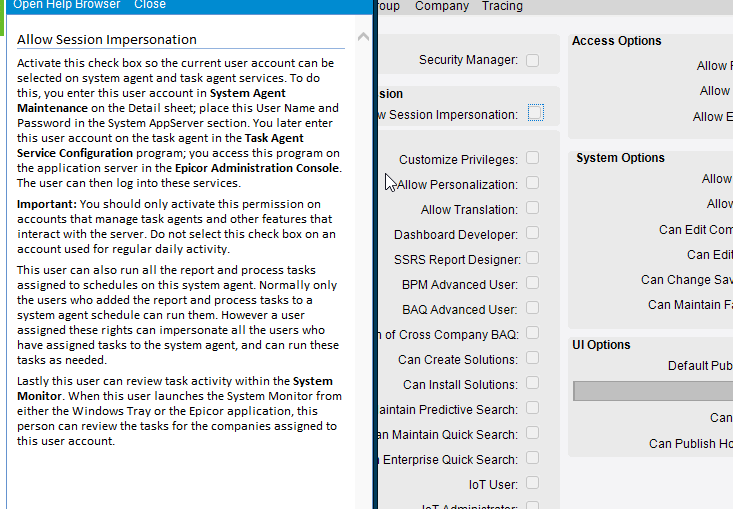Toggle BAQ Advanced User checkbox
The width and height of the screenshot is (733, 509).
(x=533, y=308)
